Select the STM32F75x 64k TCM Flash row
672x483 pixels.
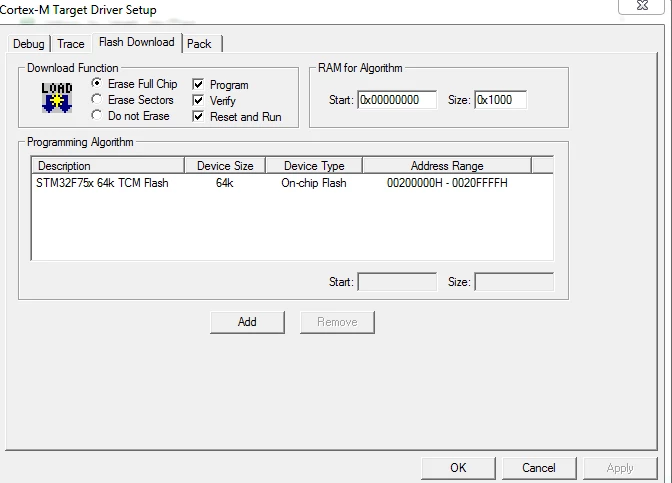[x=292, y=183]
